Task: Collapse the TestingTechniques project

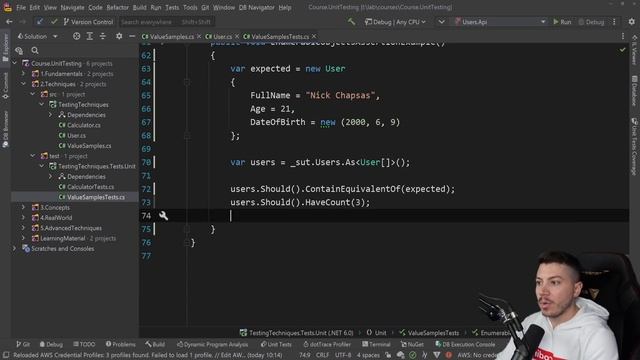Action: pyautogui.click(x=42, y=104)
